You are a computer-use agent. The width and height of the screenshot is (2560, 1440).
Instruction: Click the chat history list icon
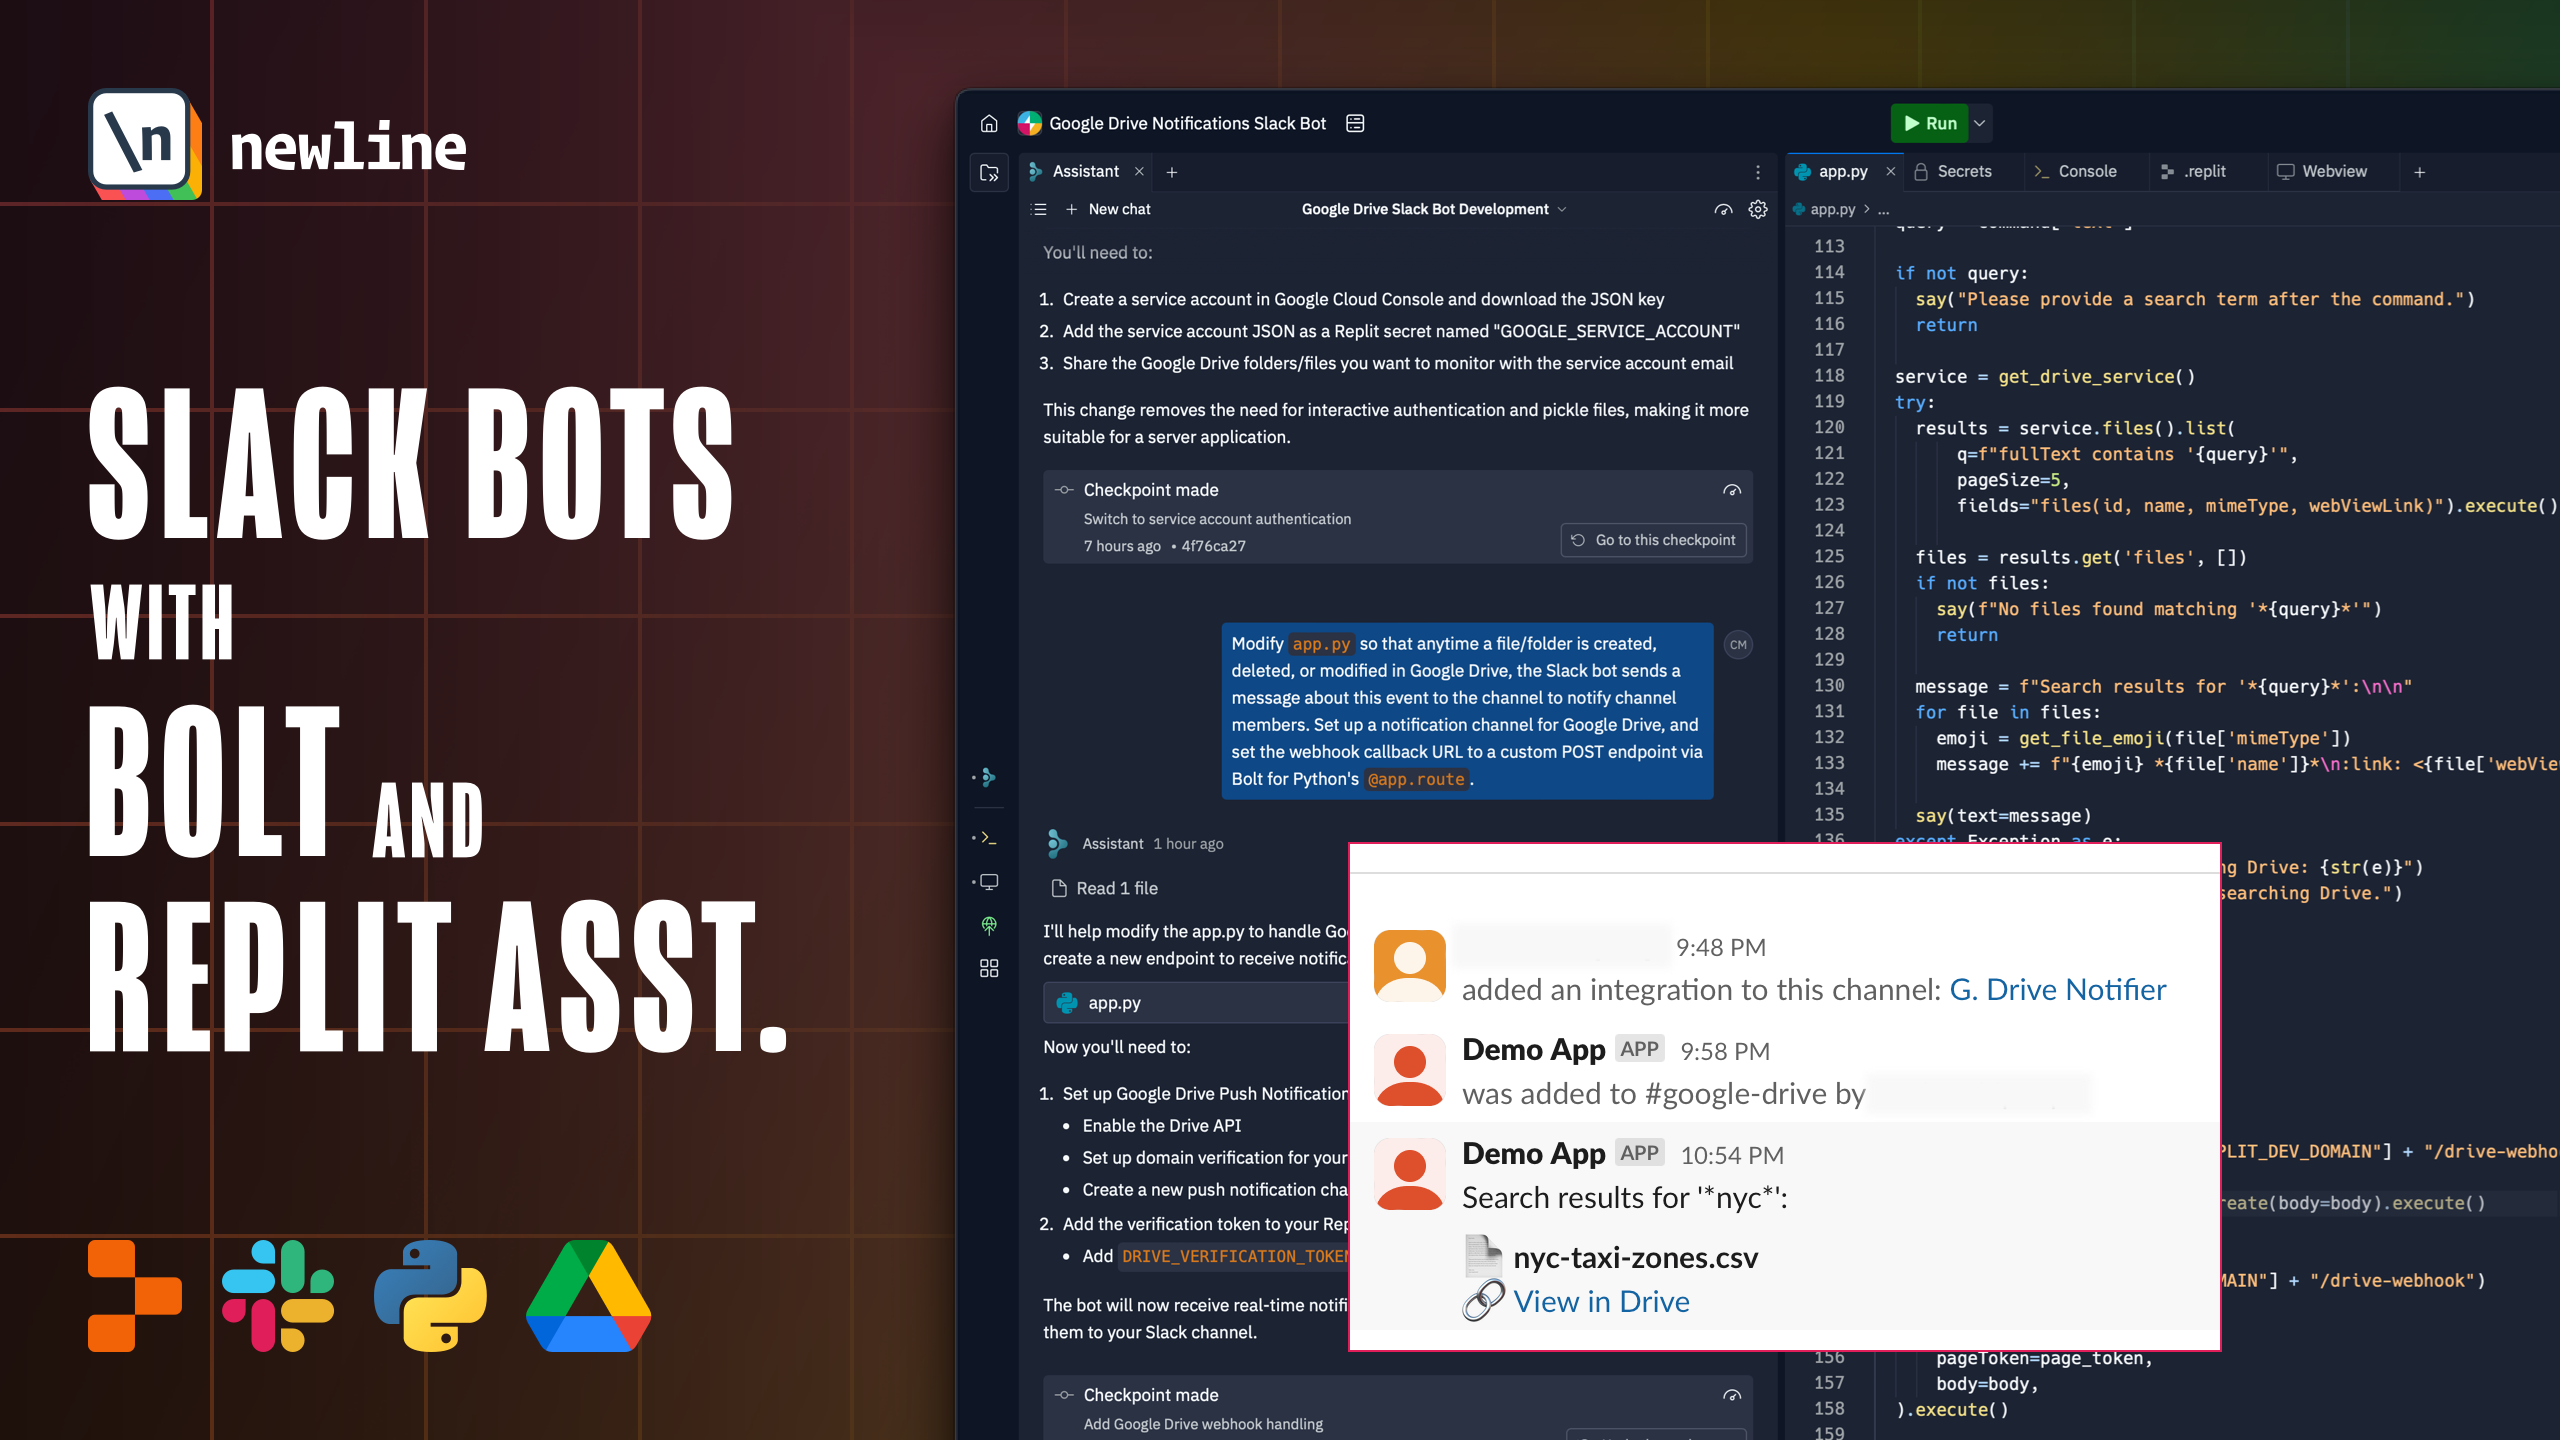1039,209
